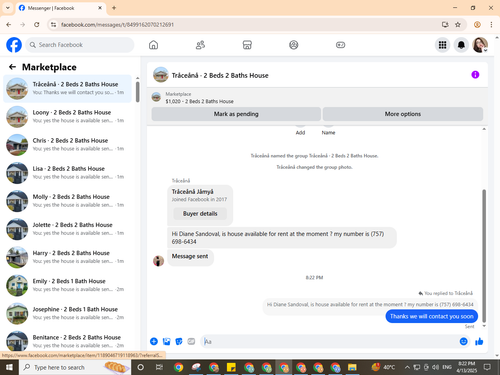The image size is (500, 375).
Task: Open Task View on the taskbar
Action: pyautogui.click(x=159, y=367)
